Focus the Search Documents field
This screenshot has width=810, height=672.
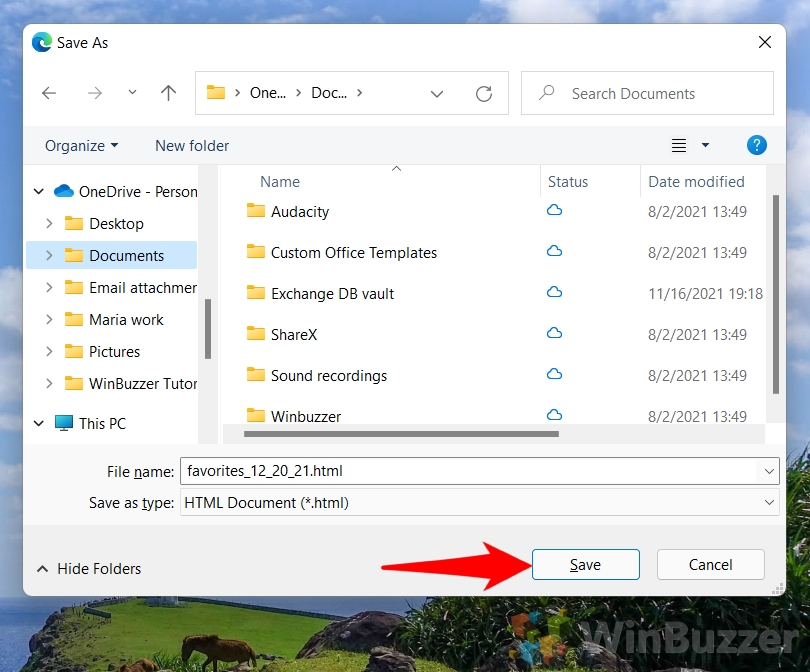point(647,93)
